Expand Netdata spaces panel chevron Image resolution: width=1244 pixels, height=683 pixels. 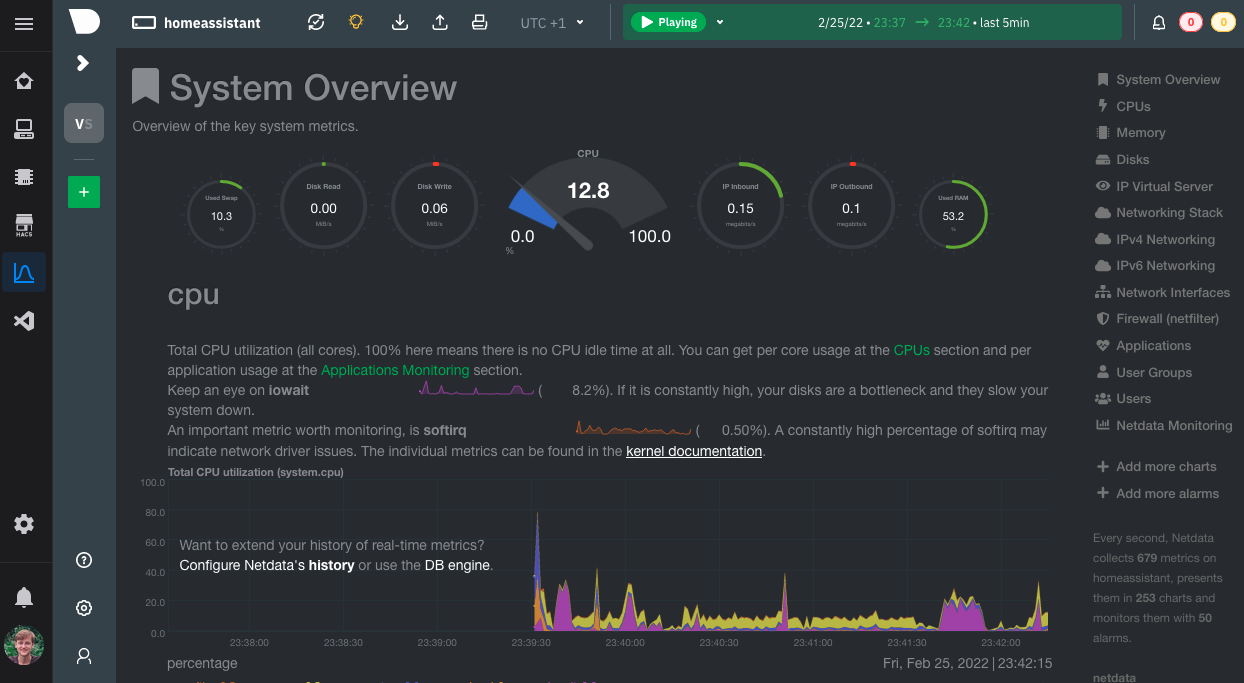(84, 63)
